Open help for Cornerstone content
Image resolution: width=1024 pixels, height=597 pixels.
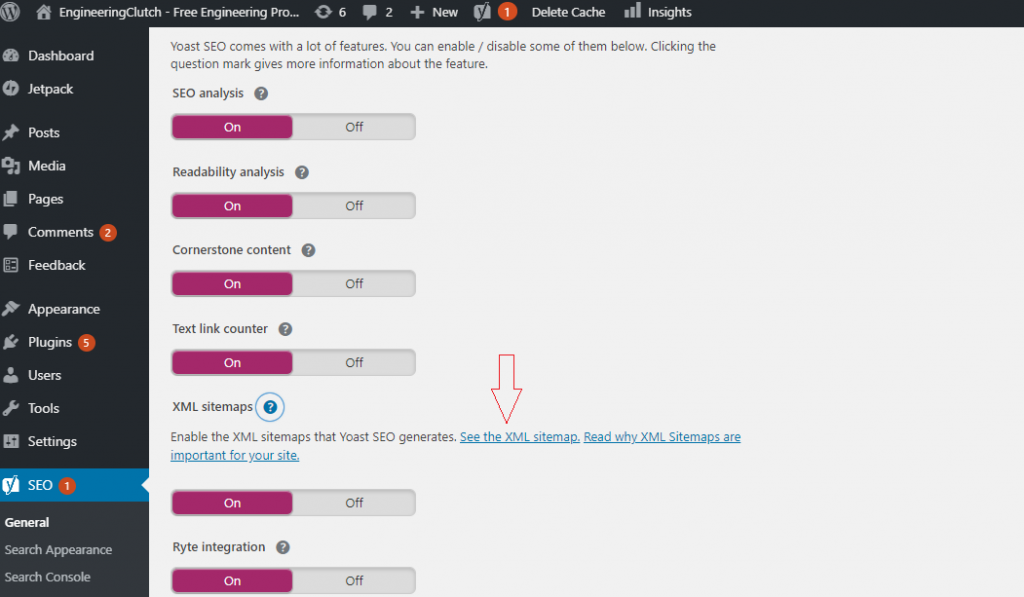[x=308, y=250]
